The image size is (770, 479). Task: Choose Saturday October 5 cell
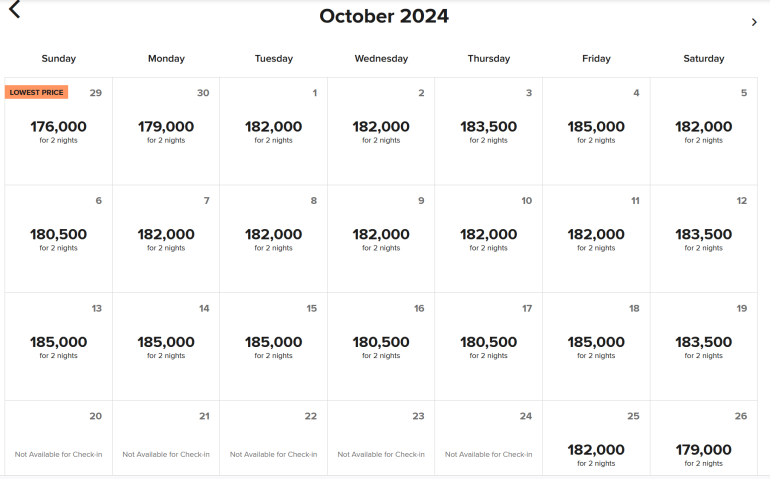[x=703, y=131]
